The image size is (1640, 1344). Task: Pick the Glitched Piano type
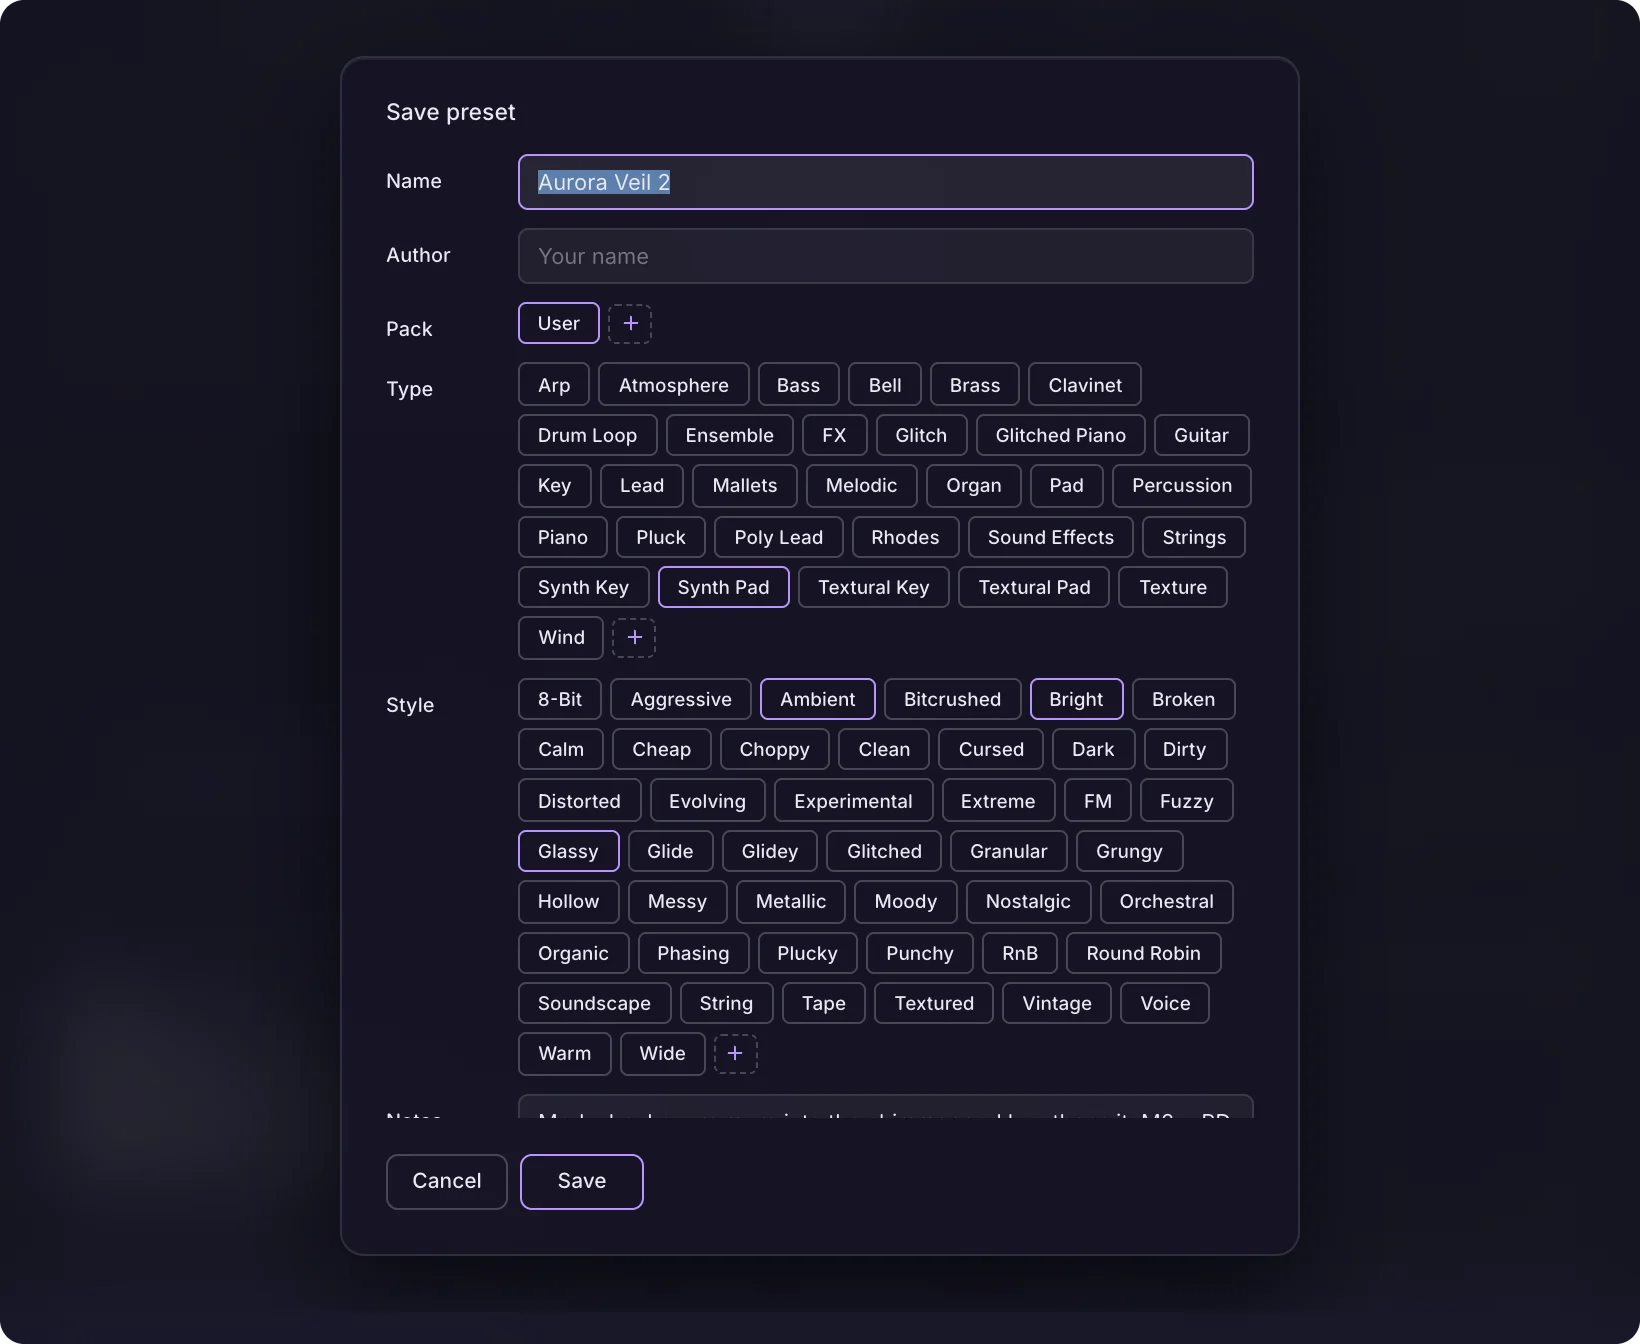point(1060,435)
